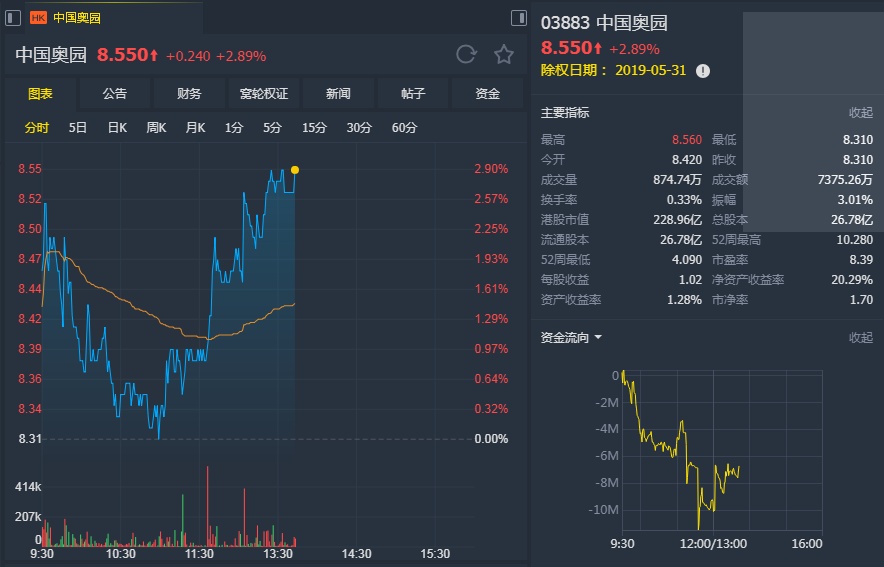Click the right panel toggle icon
Screen dimensions: 884x567
click(518, 17)
